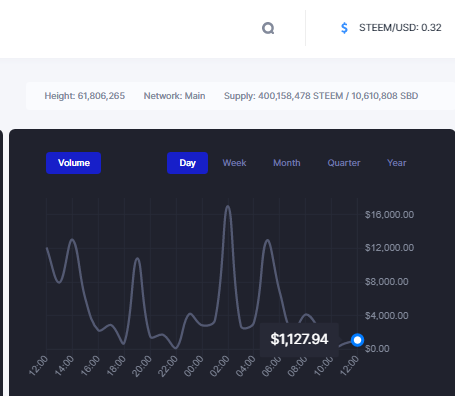Switch chart range to Month
Viewport: 455px width, 396px height.
click(287, 163)
